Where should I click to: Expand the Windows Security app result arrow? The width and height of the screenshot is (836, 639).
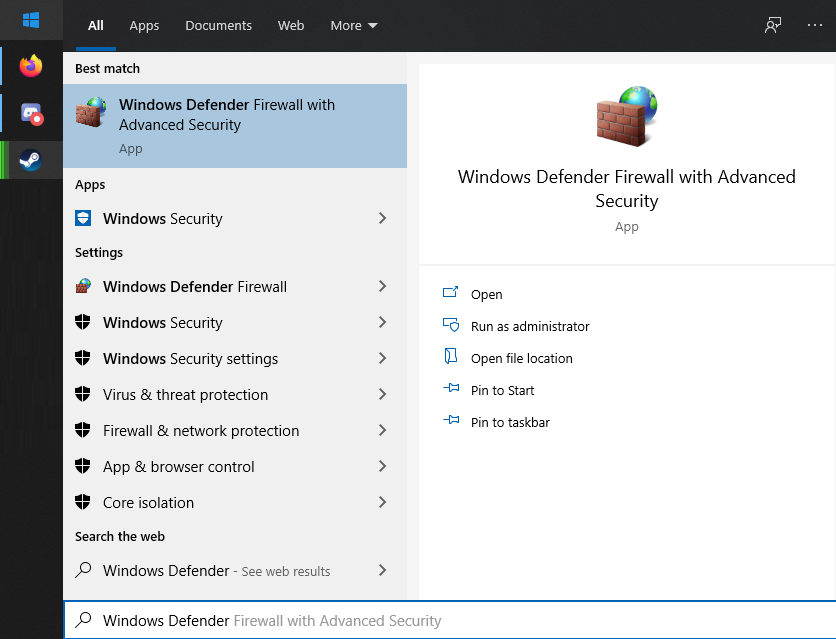click(x=382, y=219)
